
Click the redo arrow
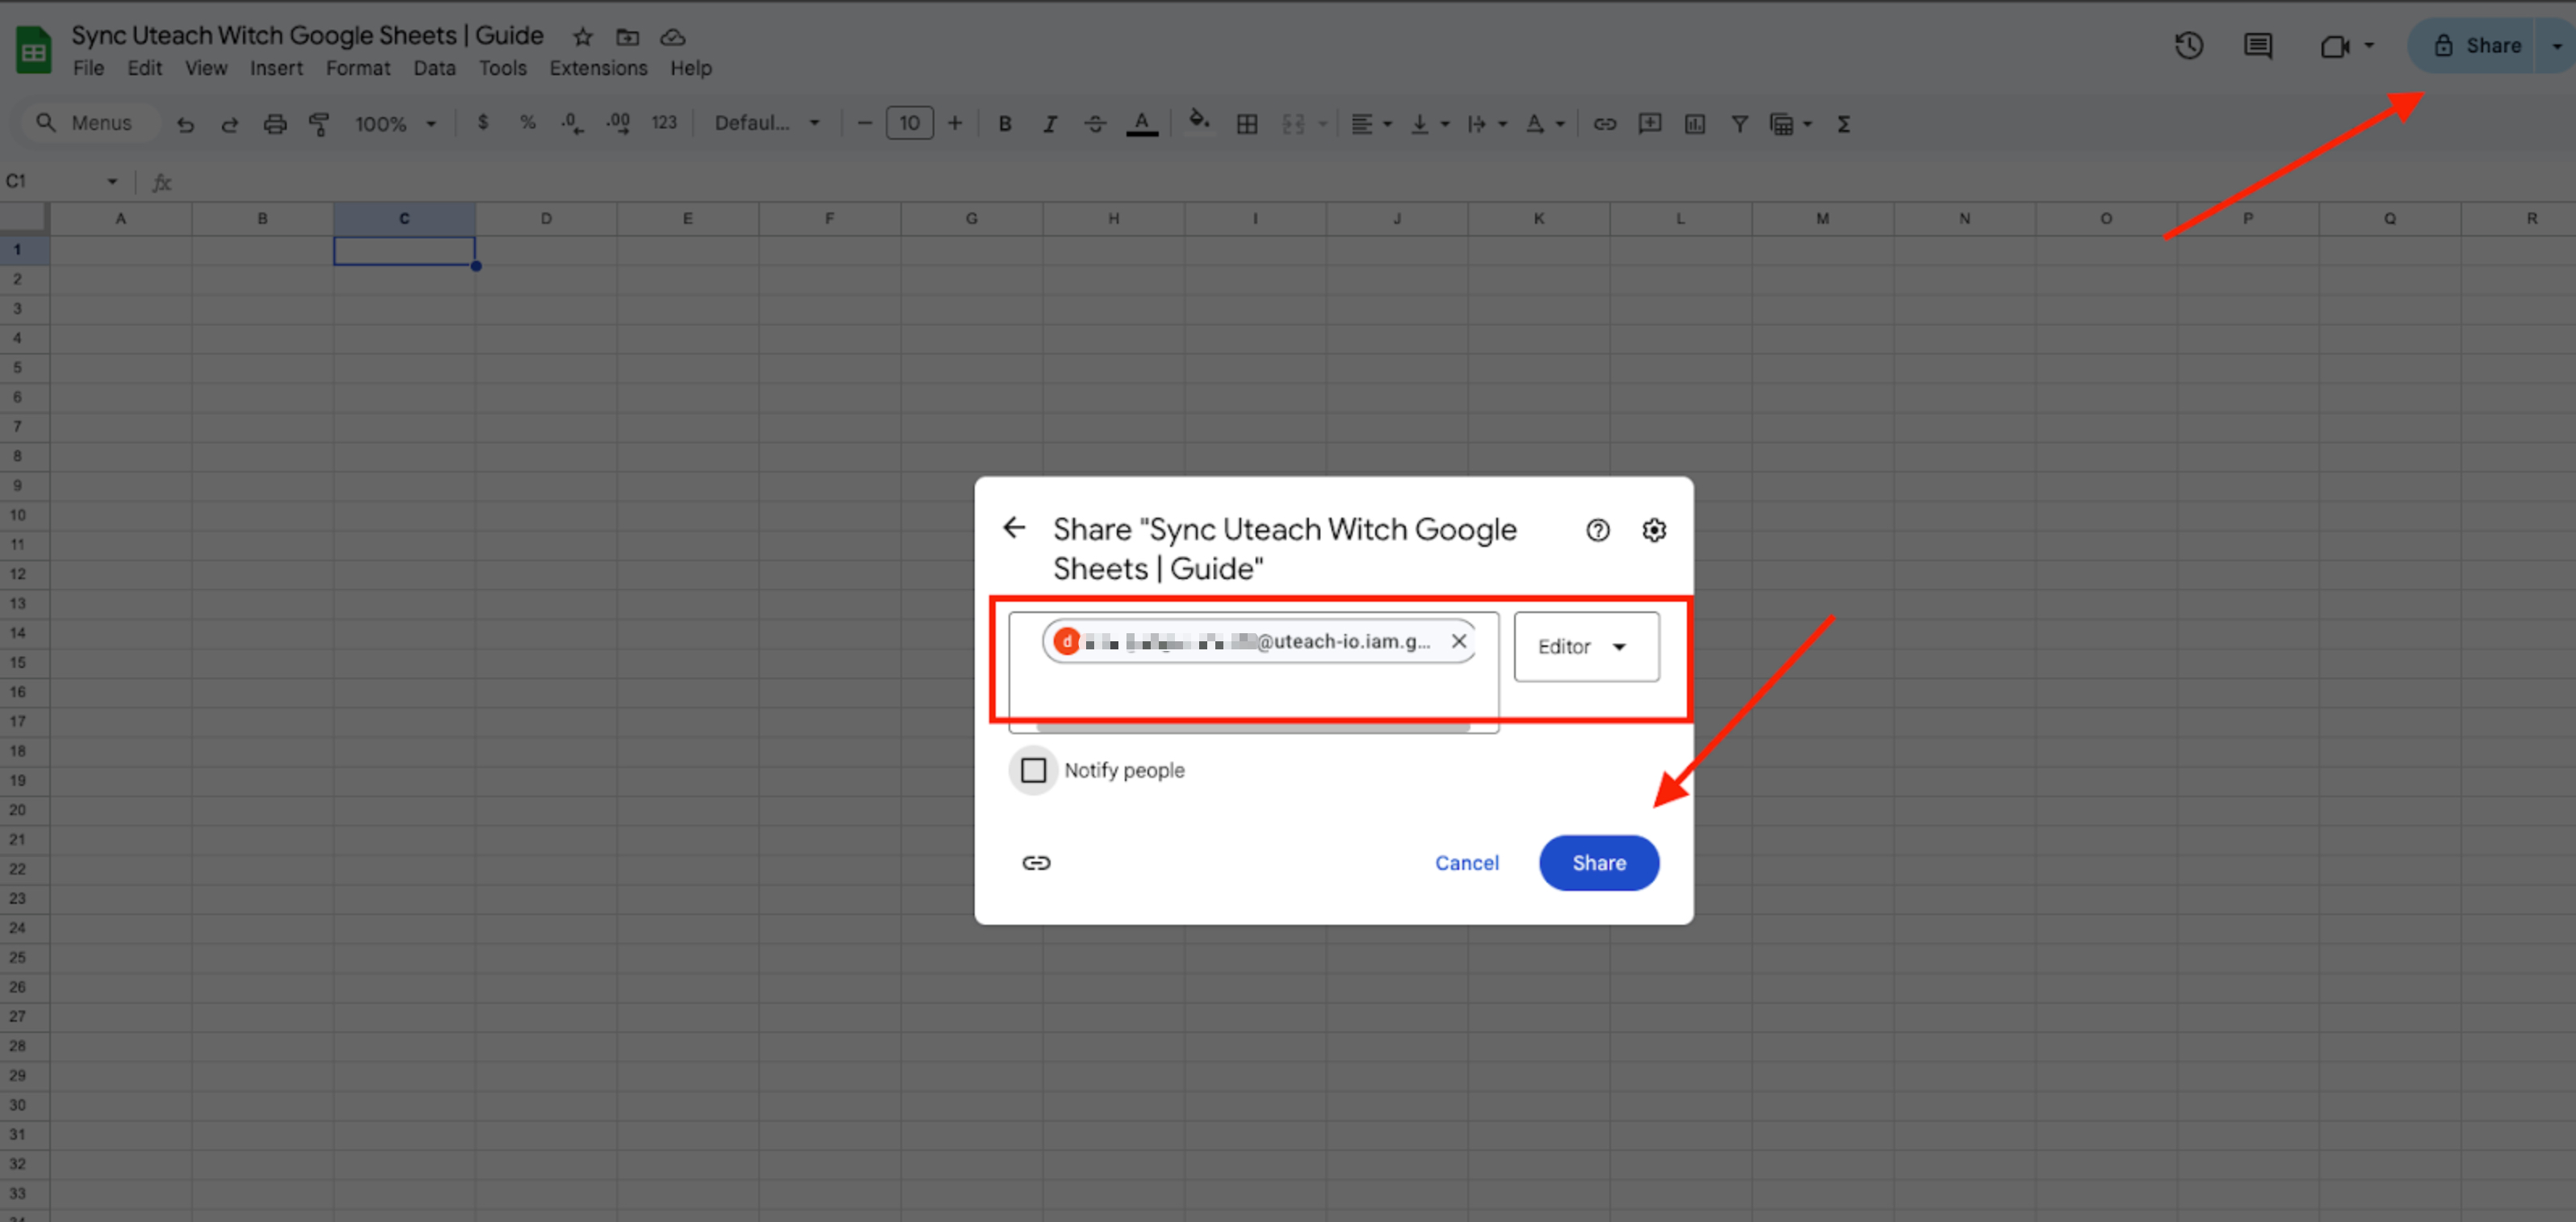click(230, 124)
